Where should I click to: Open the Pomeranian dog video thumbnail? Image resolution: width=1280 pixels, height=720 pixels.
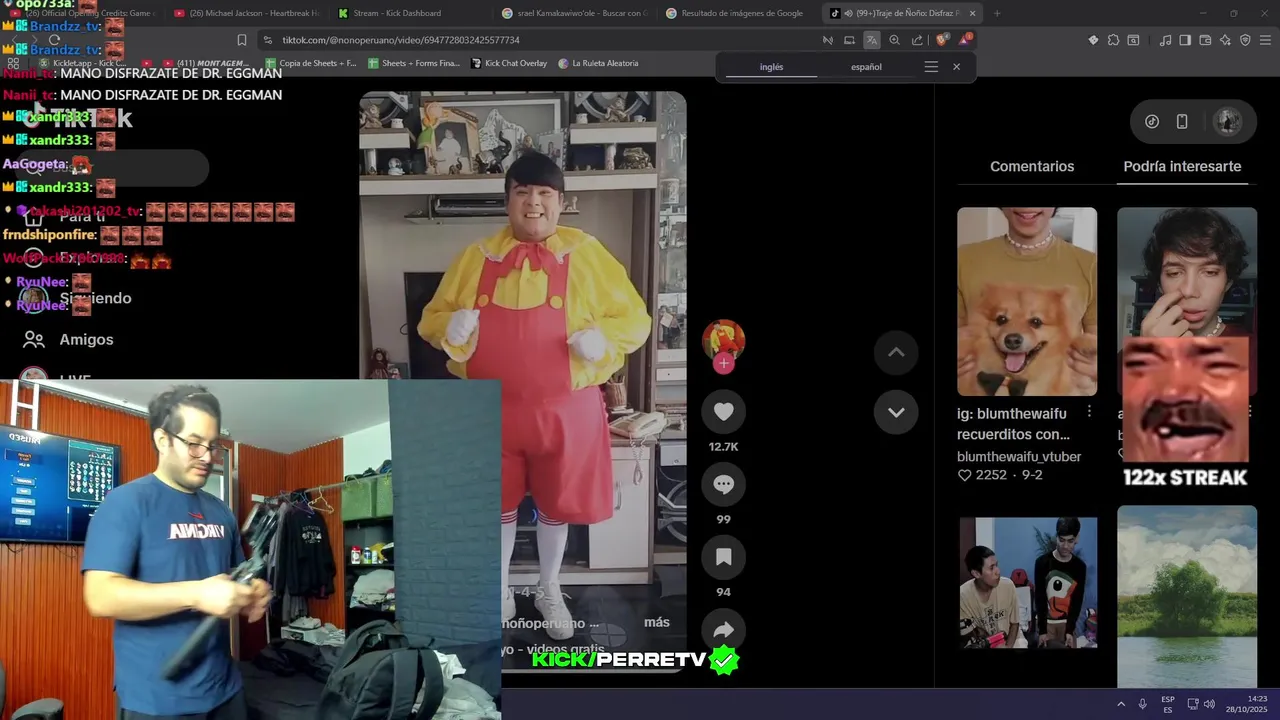click(x=1027, y=301)
